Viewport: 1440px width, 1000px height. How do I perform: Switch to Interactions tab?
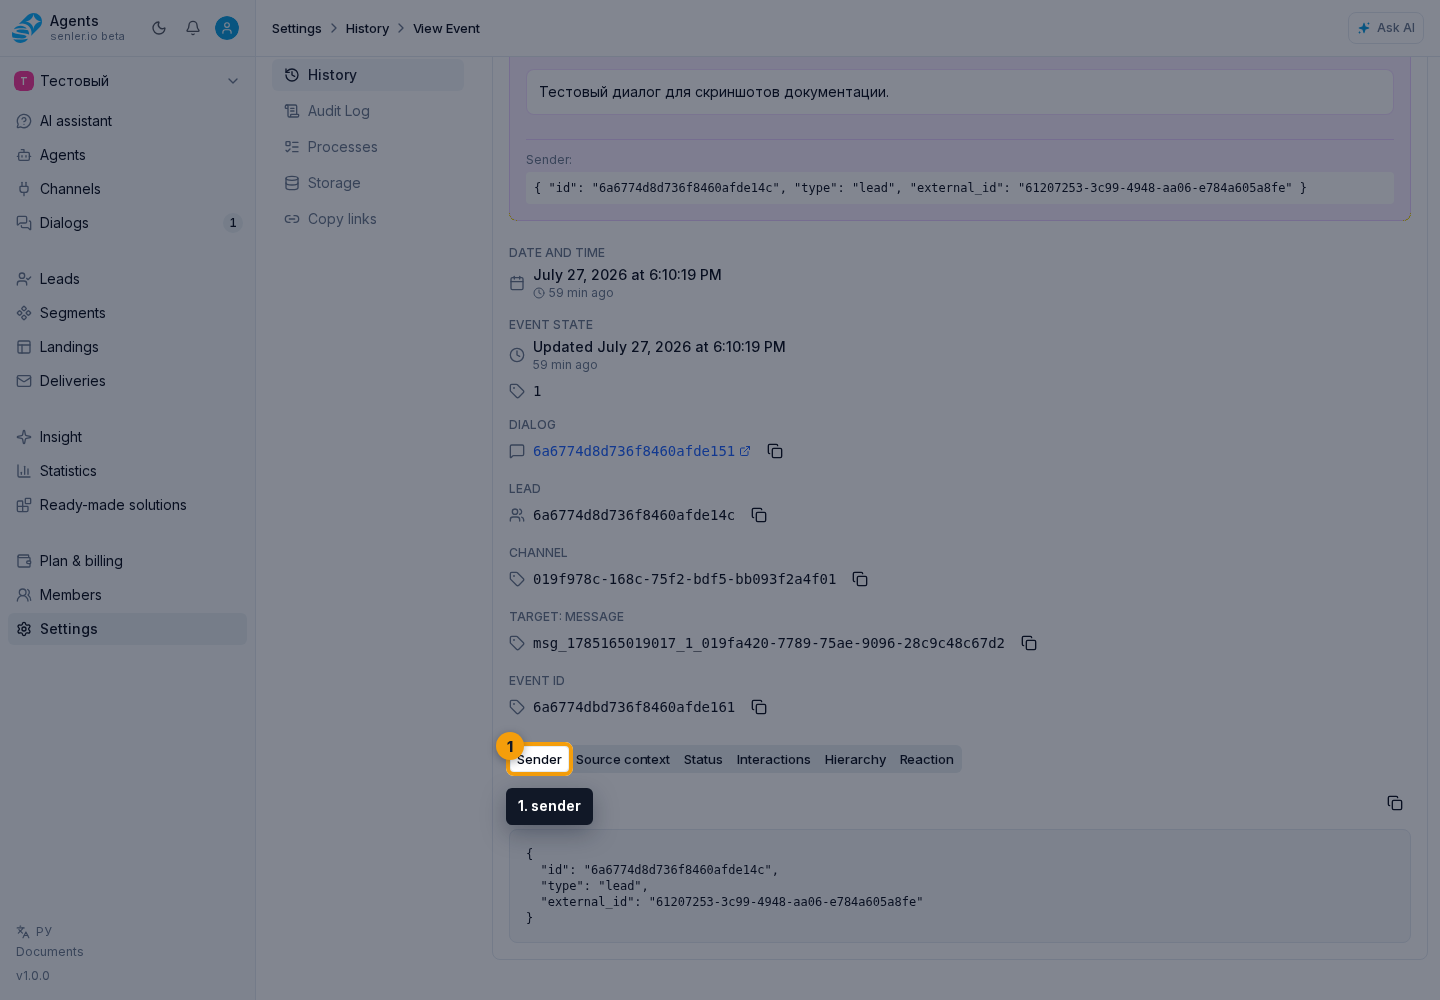tap(774, 759)
